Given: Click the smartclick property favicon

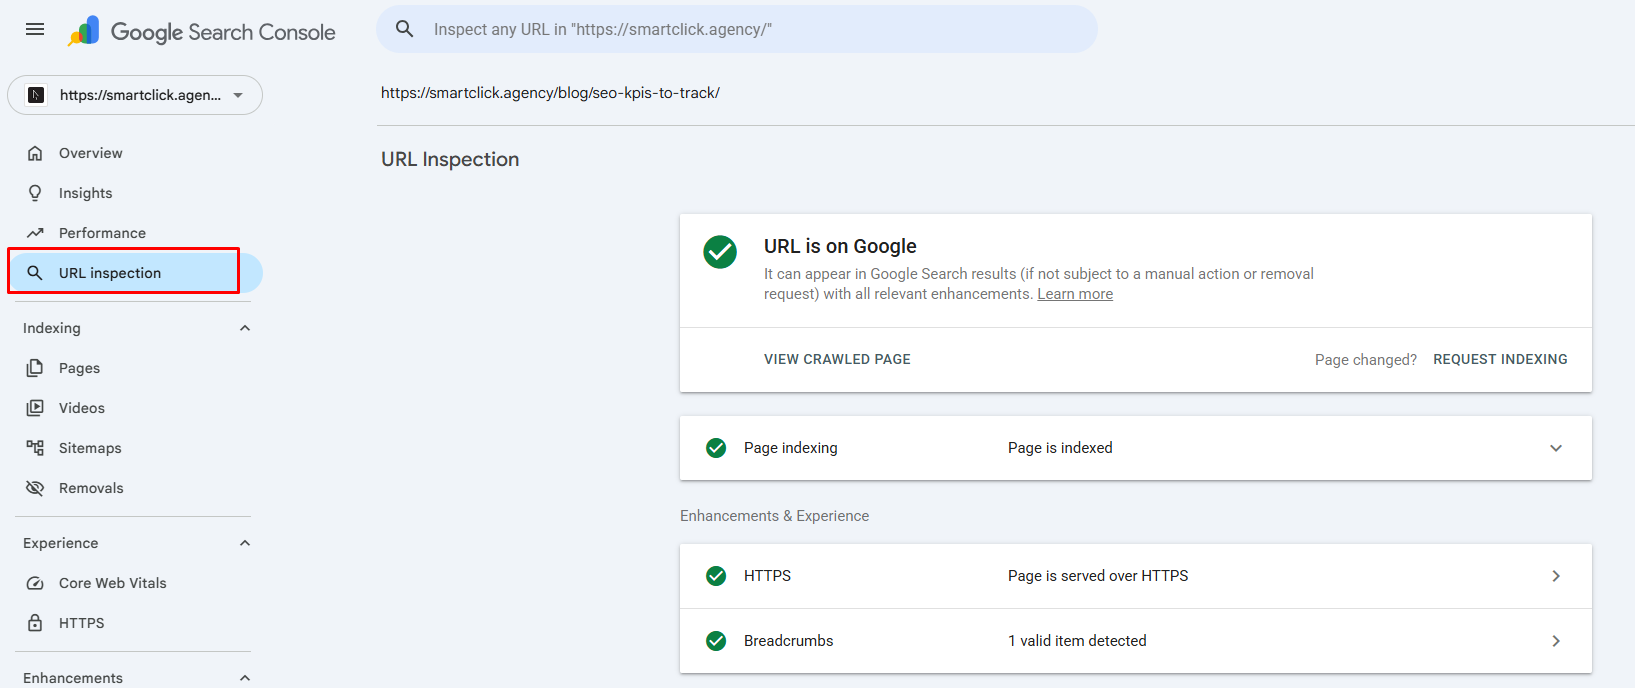Looking at the screenshot, I should click(x=36, y=95).
